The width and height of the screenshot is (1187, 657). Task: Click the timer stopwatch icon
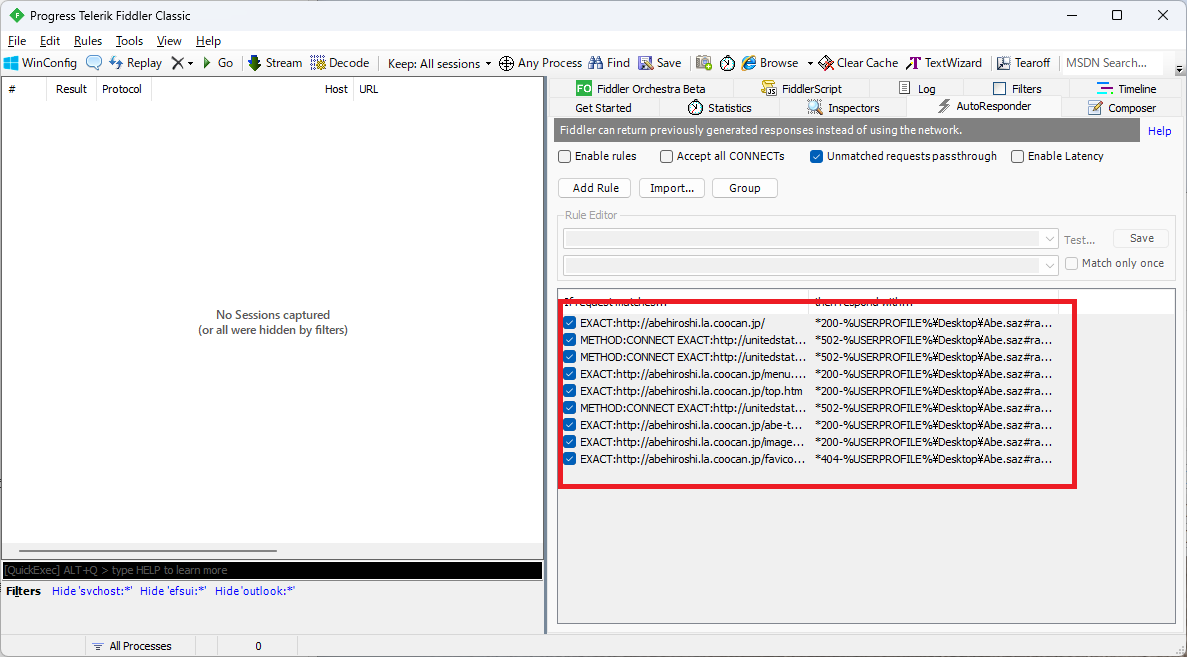point(727,63)
